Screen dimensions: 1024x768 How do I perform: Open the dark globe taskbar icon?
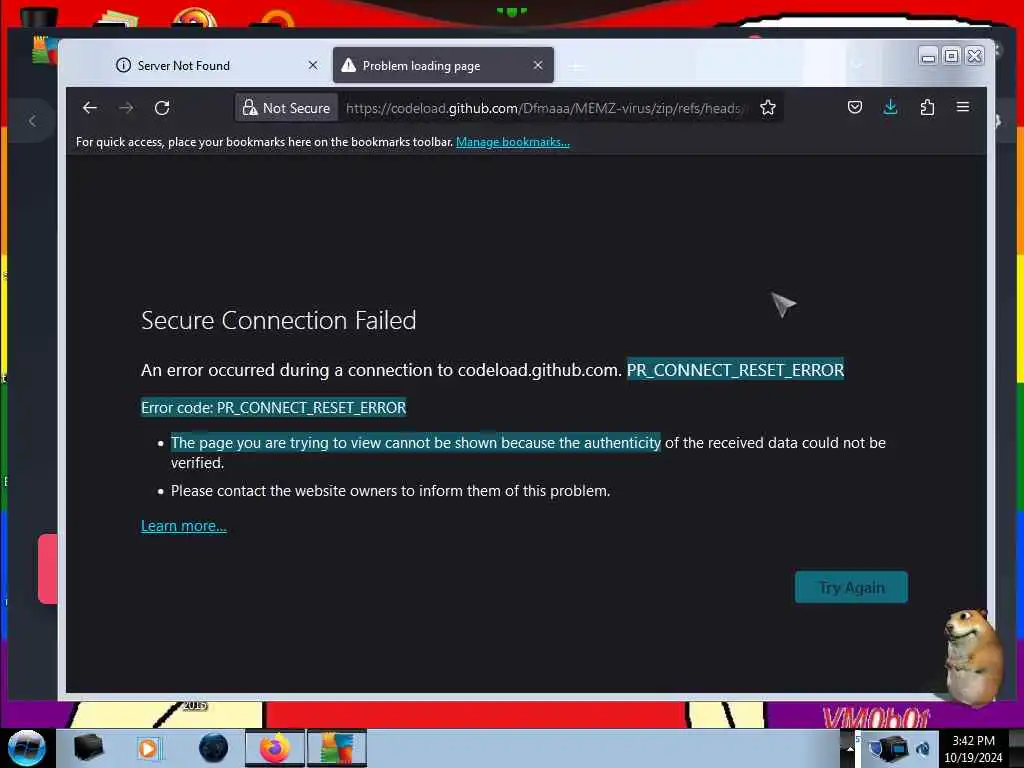(x=214, y=748)
